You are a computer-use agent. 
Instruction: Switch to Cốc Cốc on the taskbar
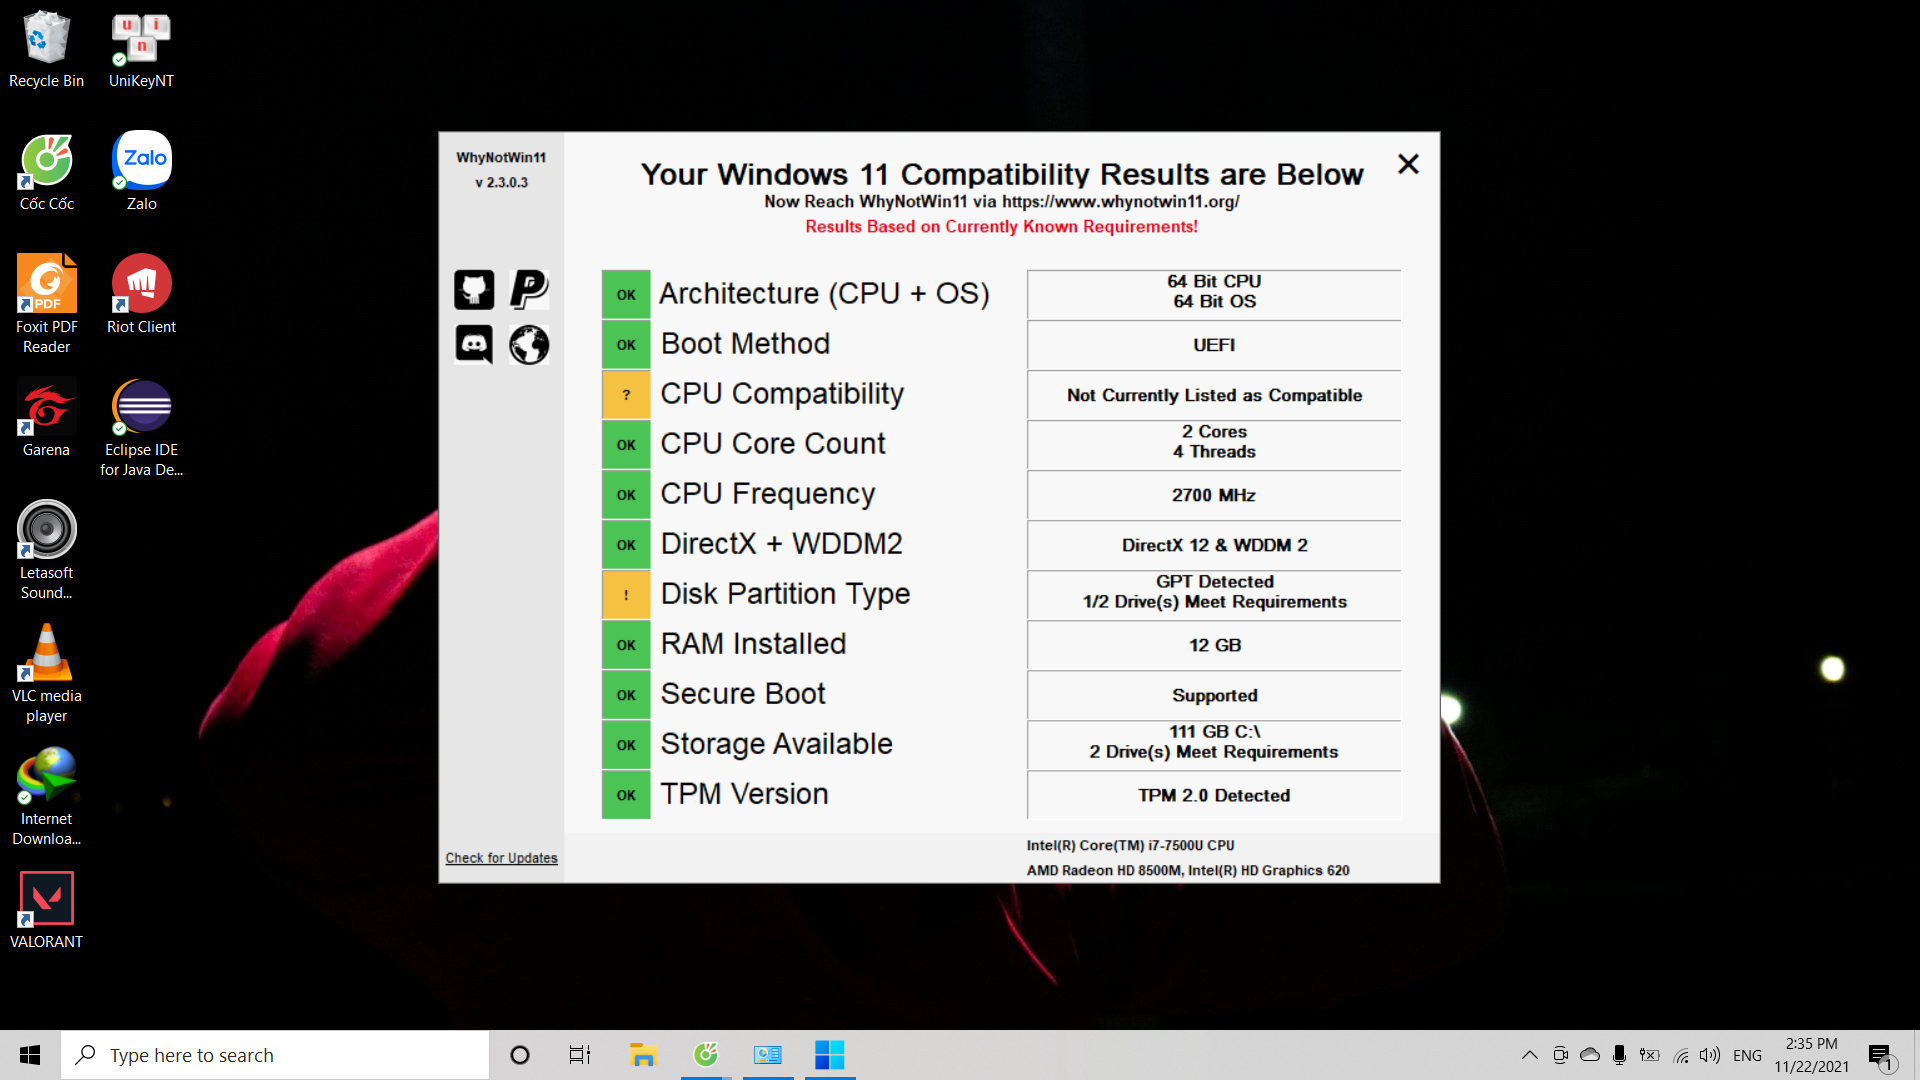click(706, 1055)
